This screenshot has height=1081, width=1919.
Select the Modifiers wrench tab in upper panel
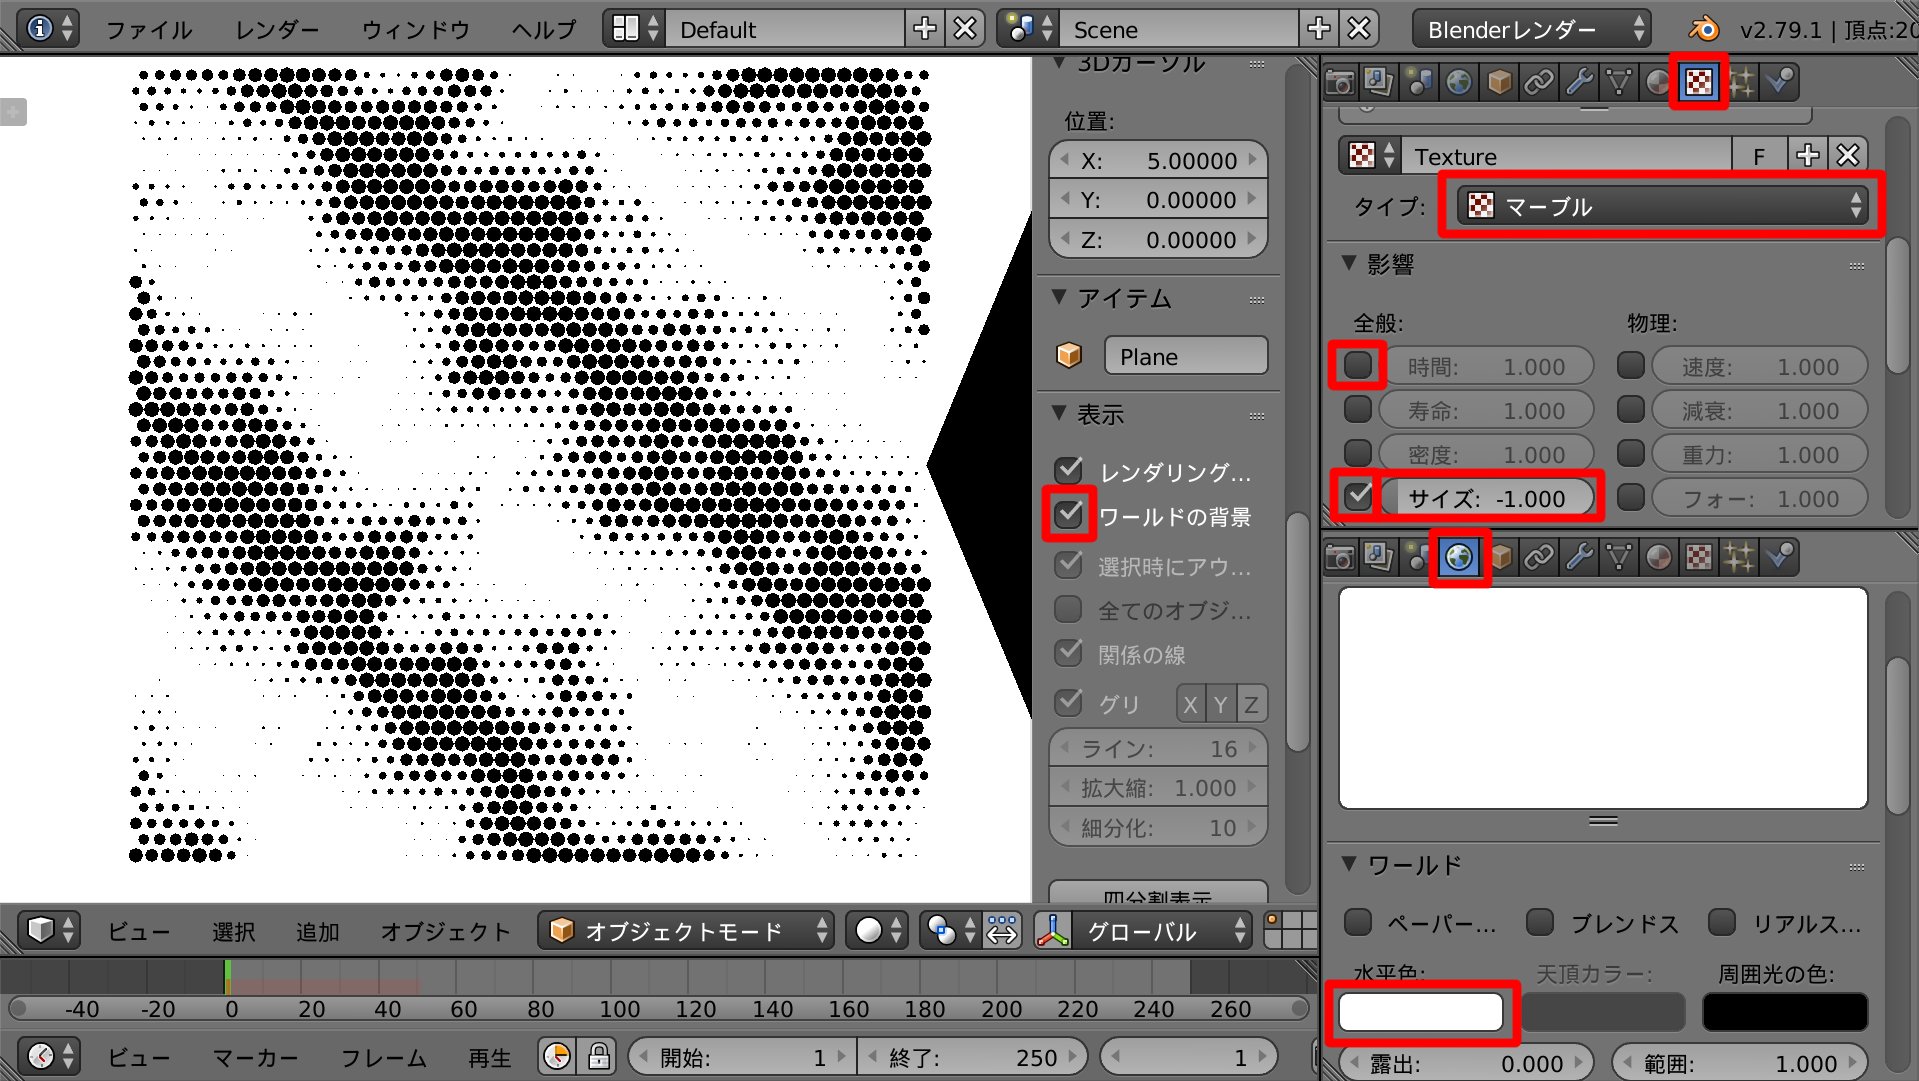click(x=1579, y=82)
